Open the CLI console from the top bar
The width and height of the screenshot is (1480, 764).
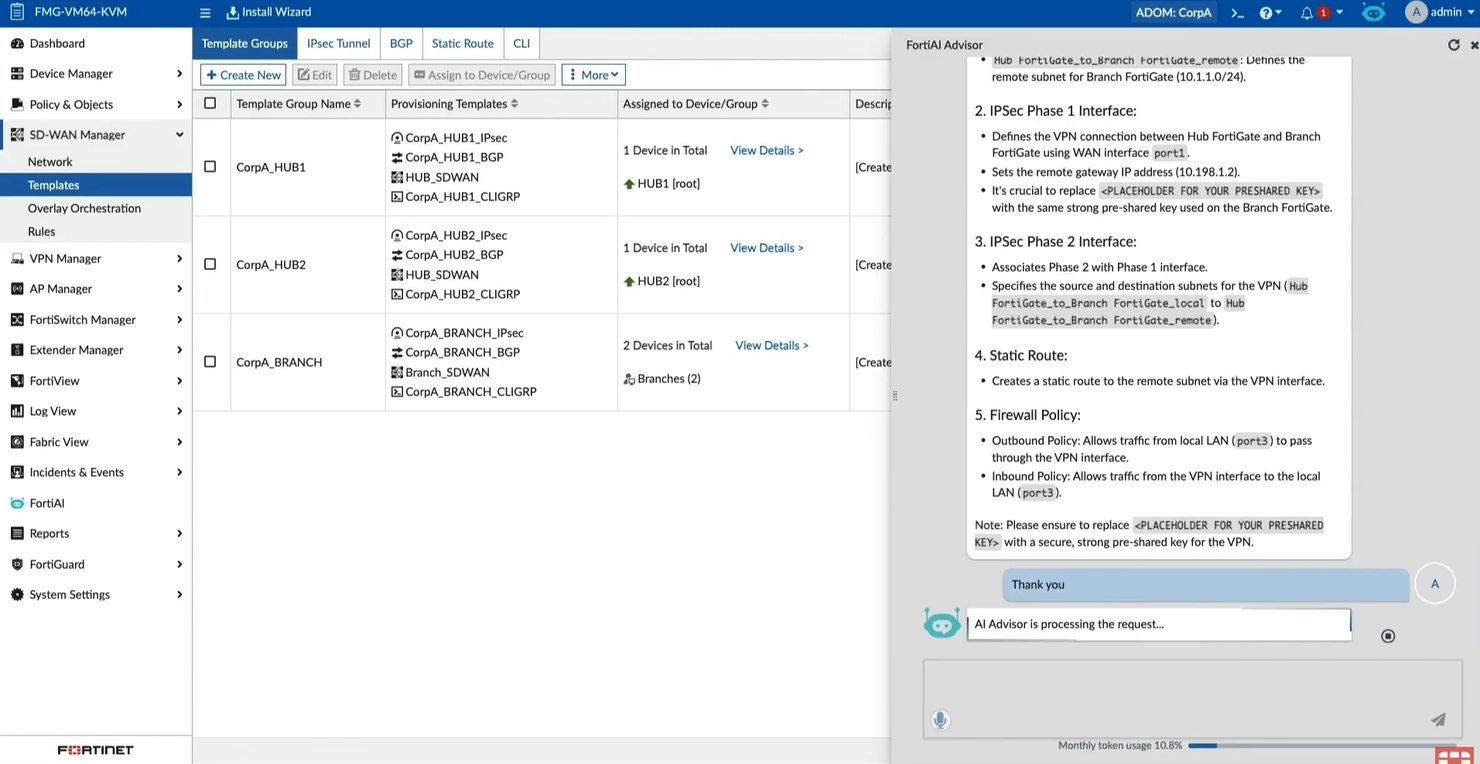click(x=1238, y=12)
